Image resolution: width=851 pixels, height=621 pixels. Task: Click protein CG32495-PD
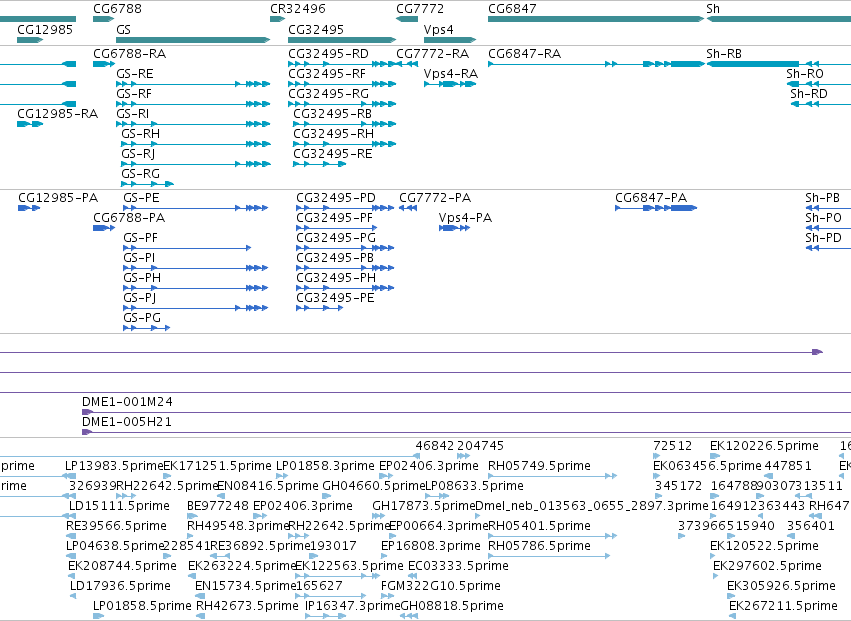pyautogui.click(x=345, y=208)
